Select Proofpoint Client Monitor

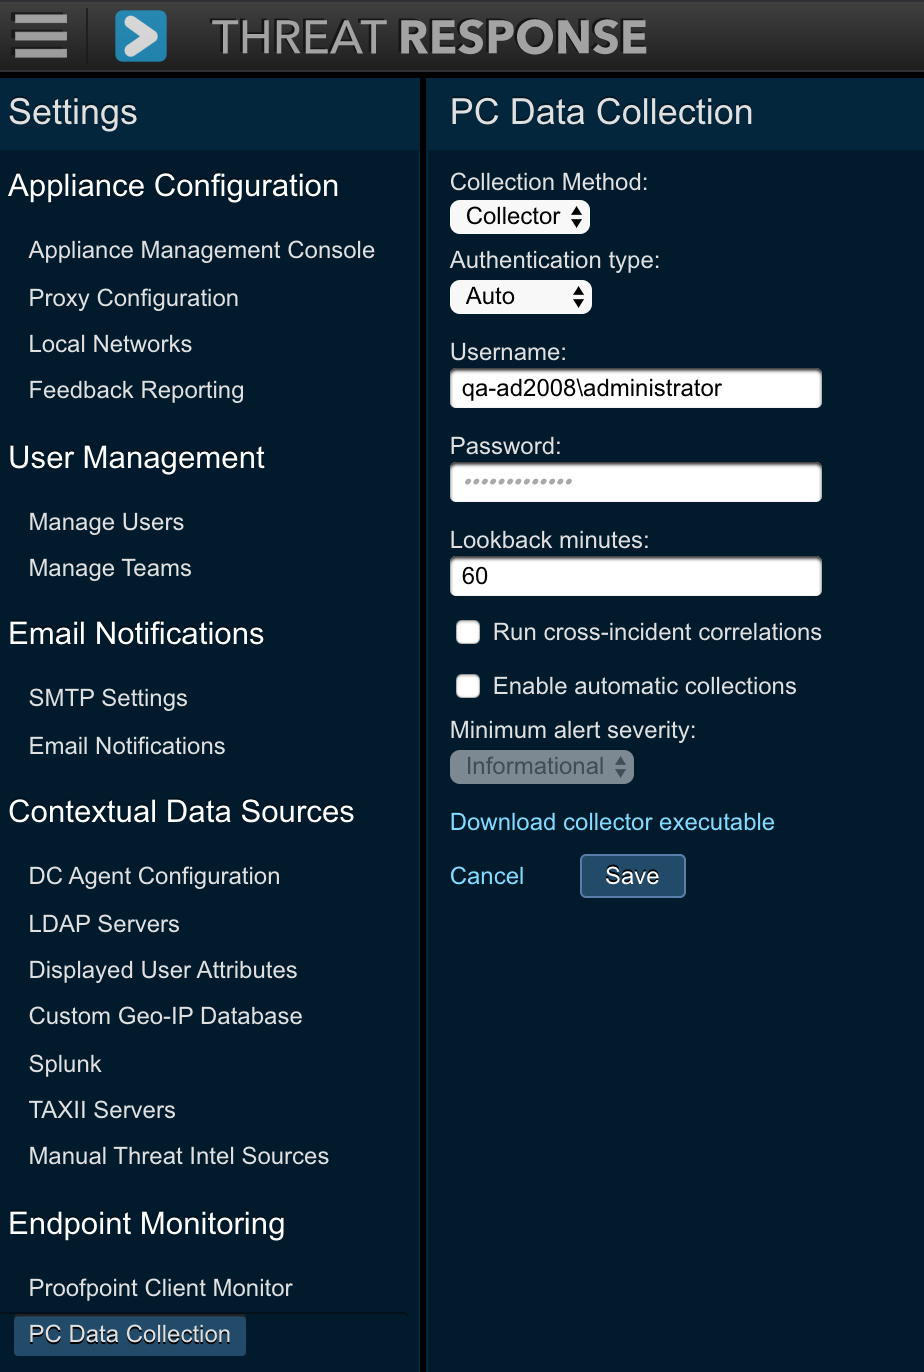160,1288
